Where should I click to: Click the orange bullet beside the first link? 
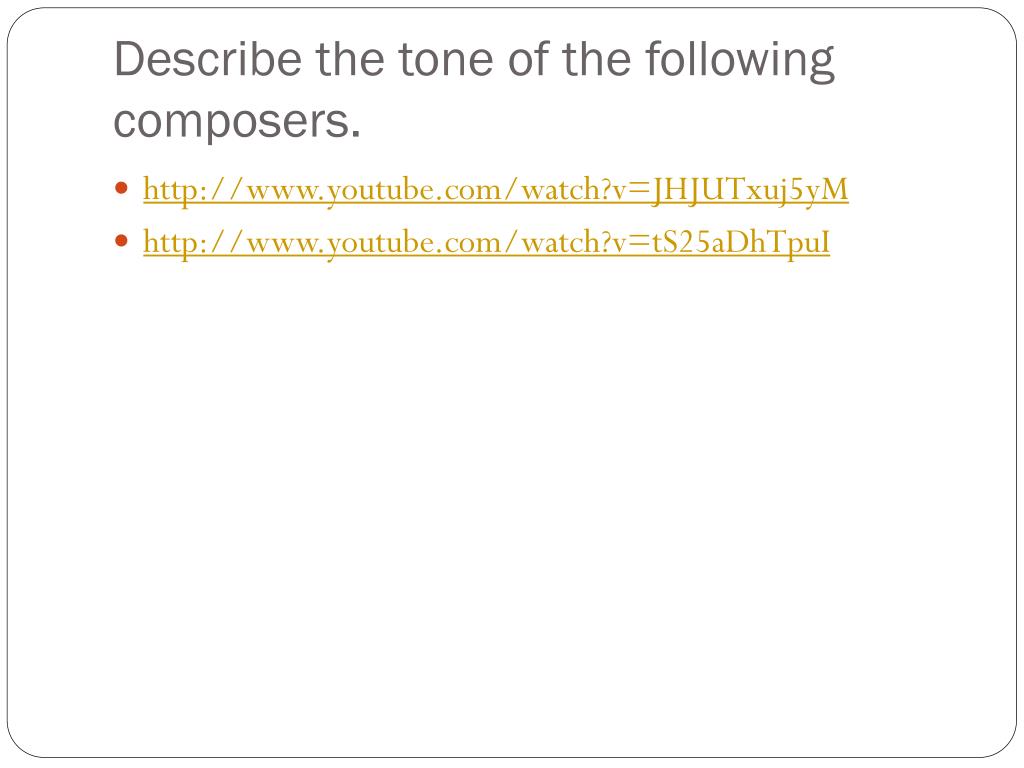pos(121,189)
